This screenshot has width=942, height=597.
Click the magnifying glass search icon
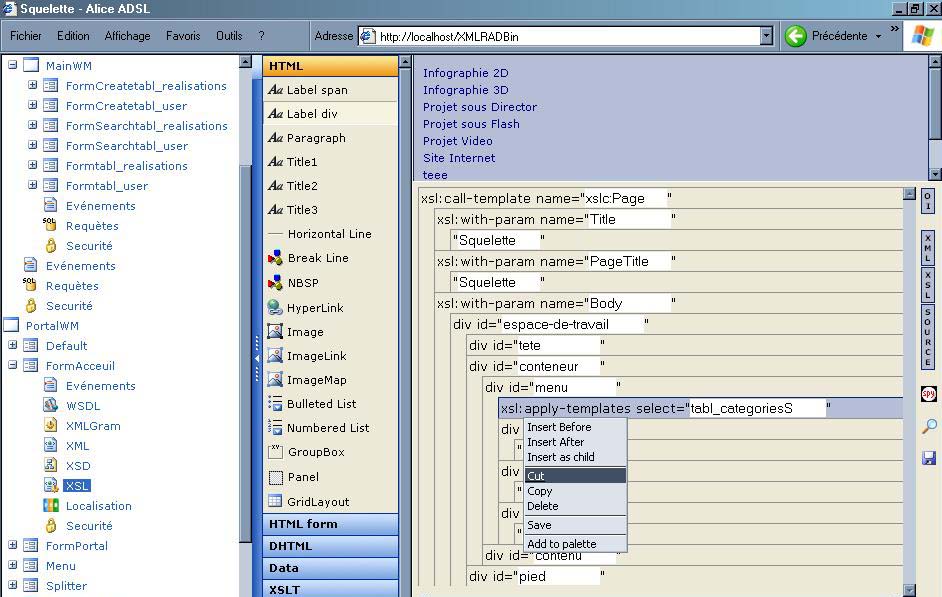point(929,427)
